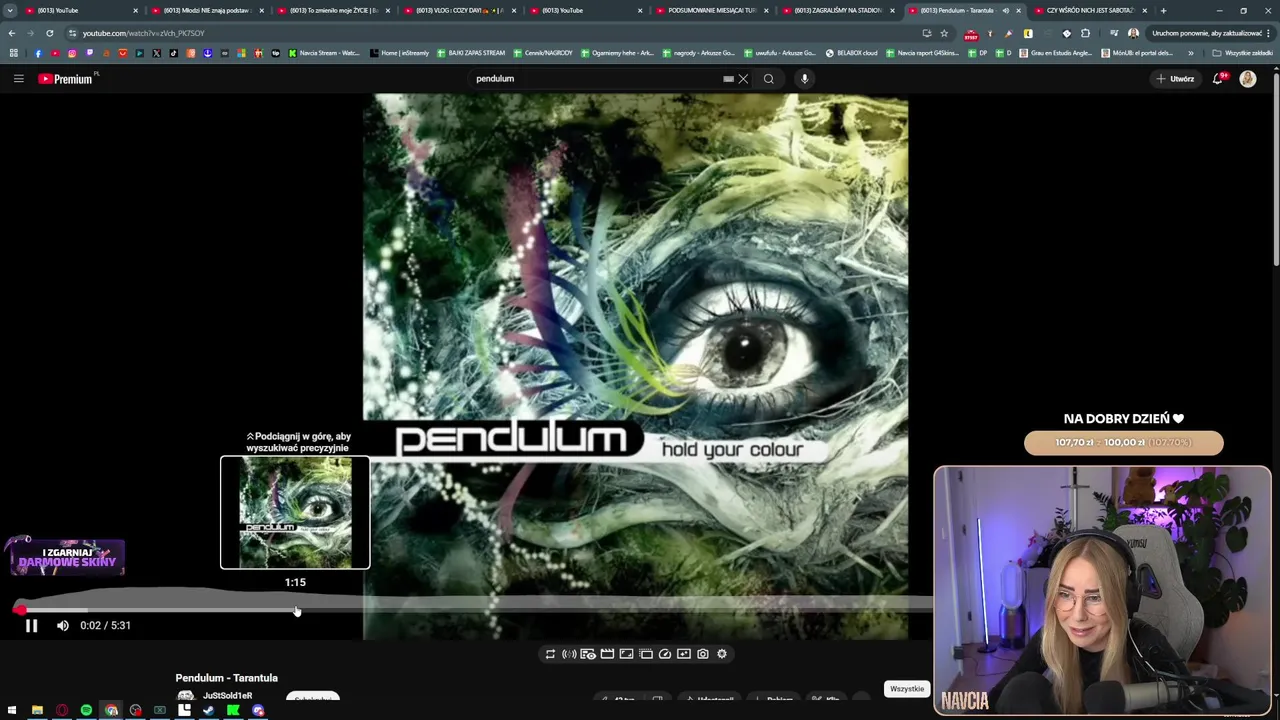
Task: Open extension settings gear in player toolbar
Action: (722, 654)
